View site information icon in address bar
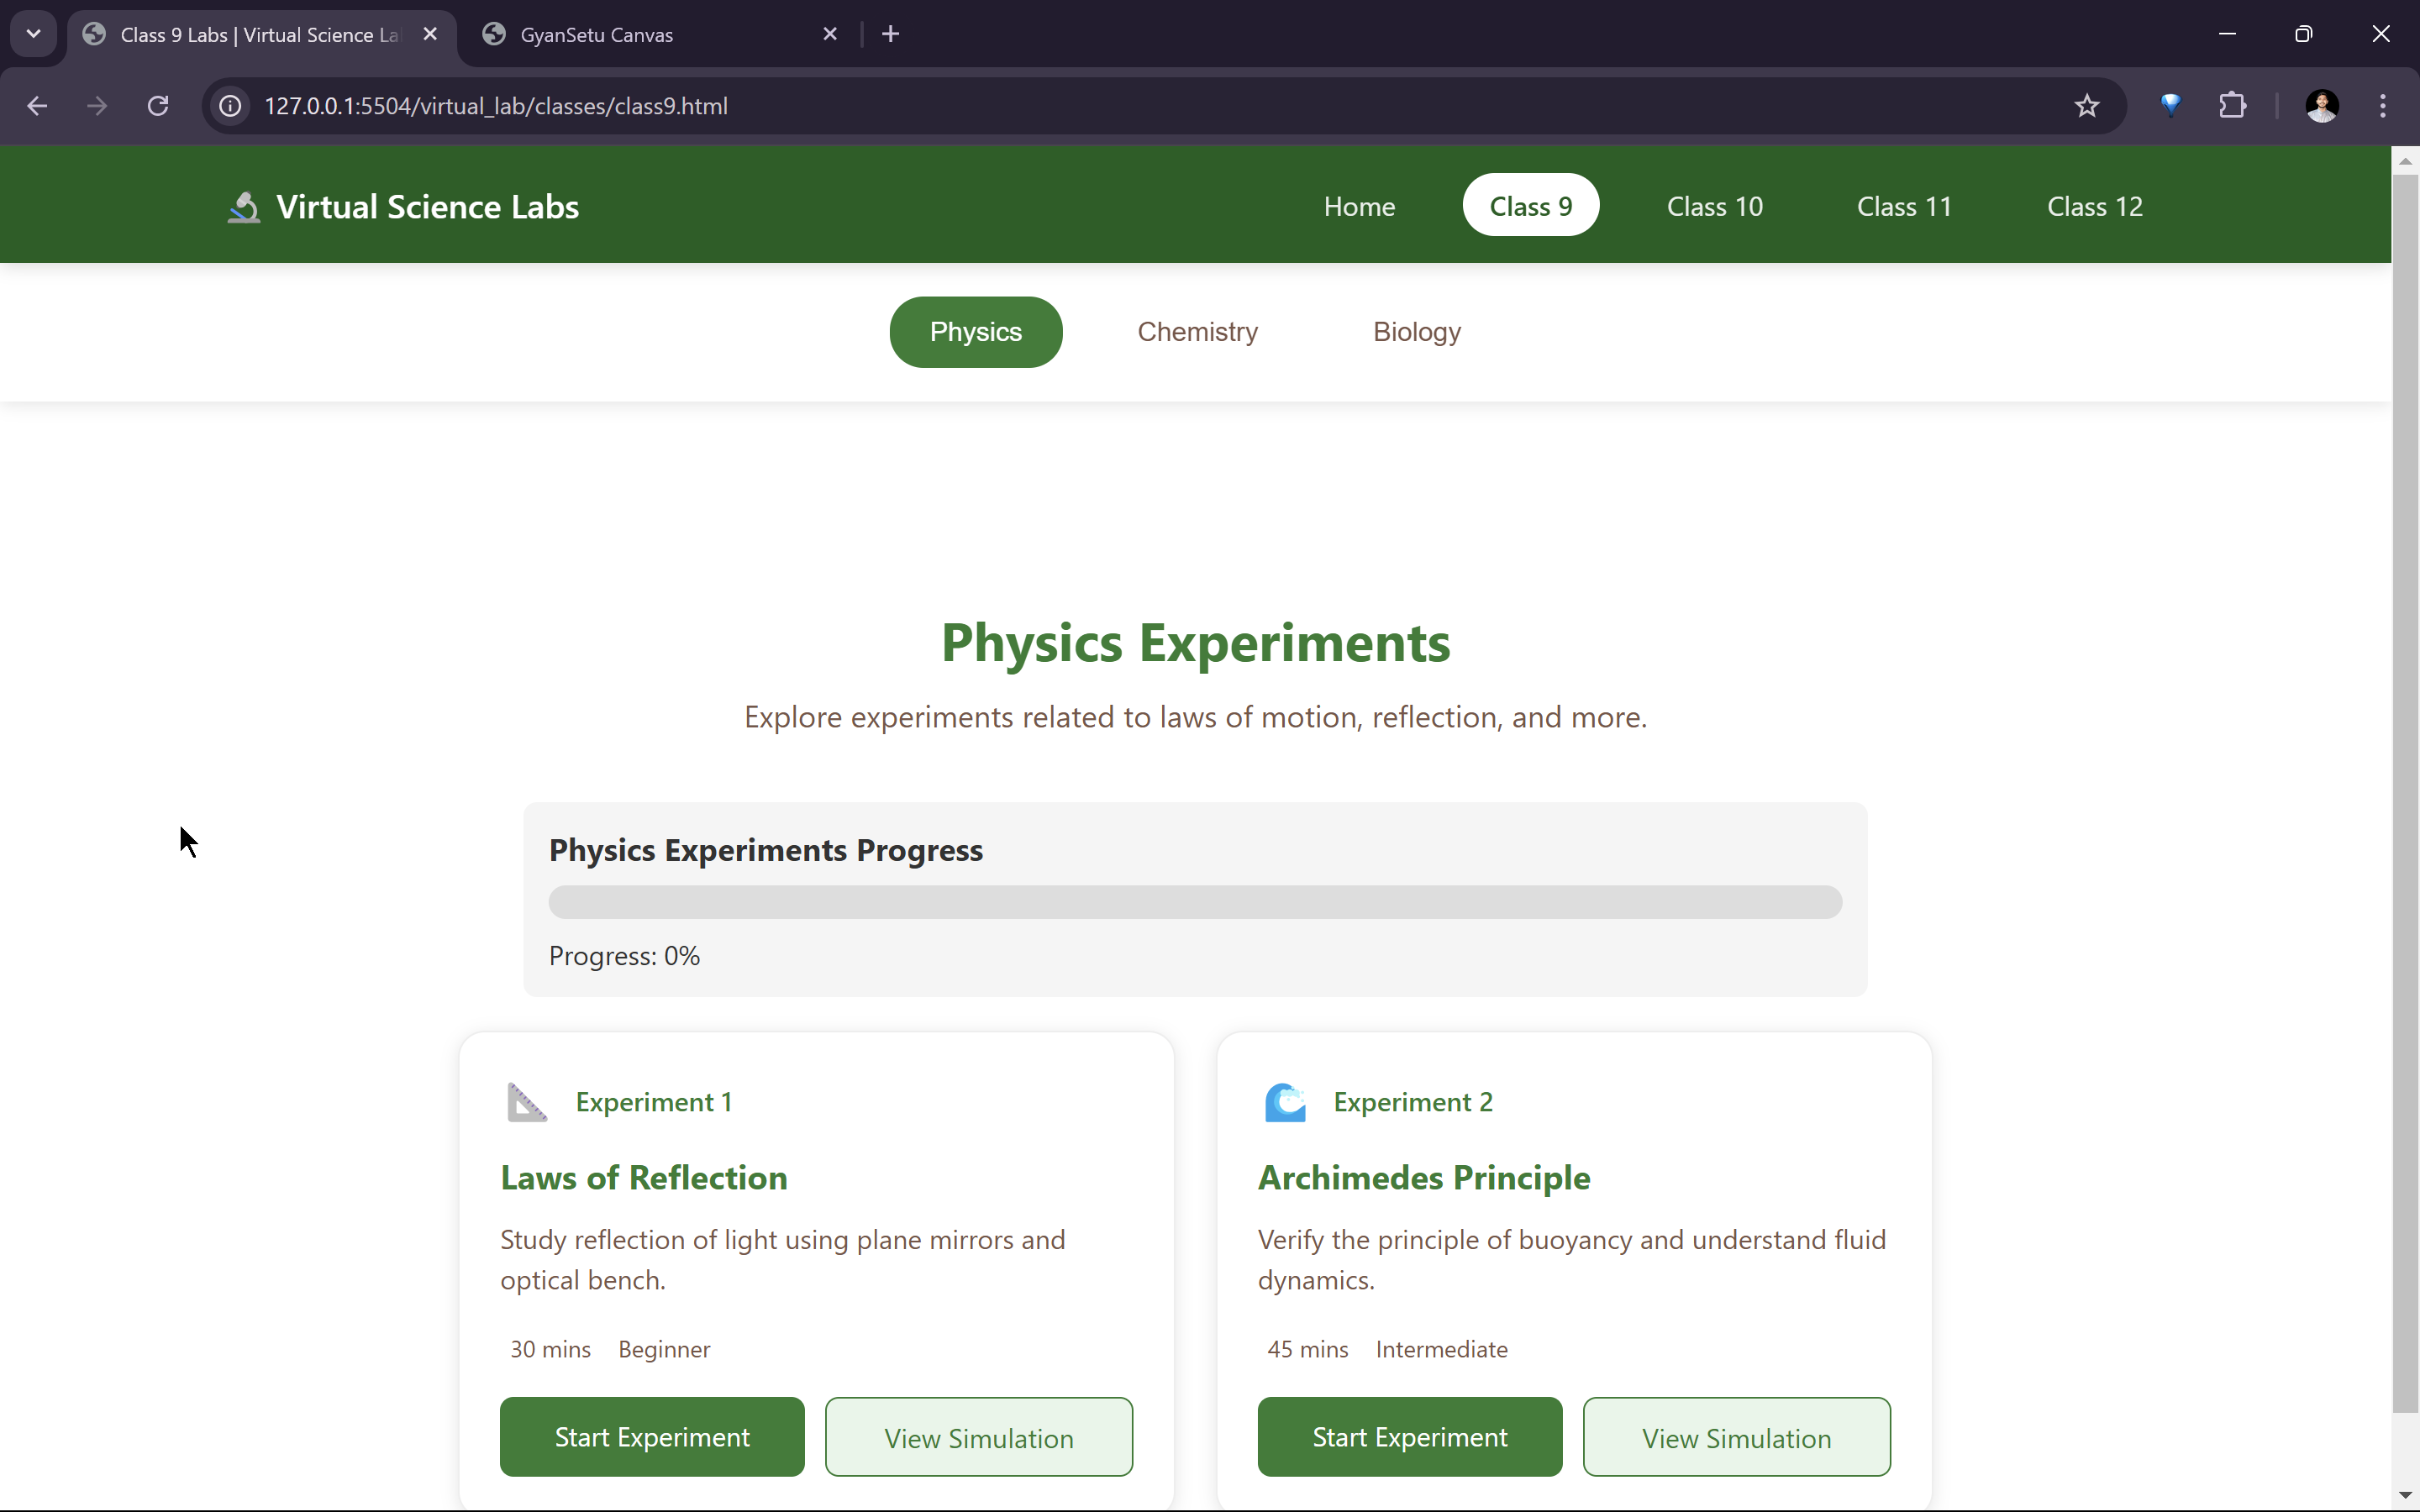 (x=231, y=106)
